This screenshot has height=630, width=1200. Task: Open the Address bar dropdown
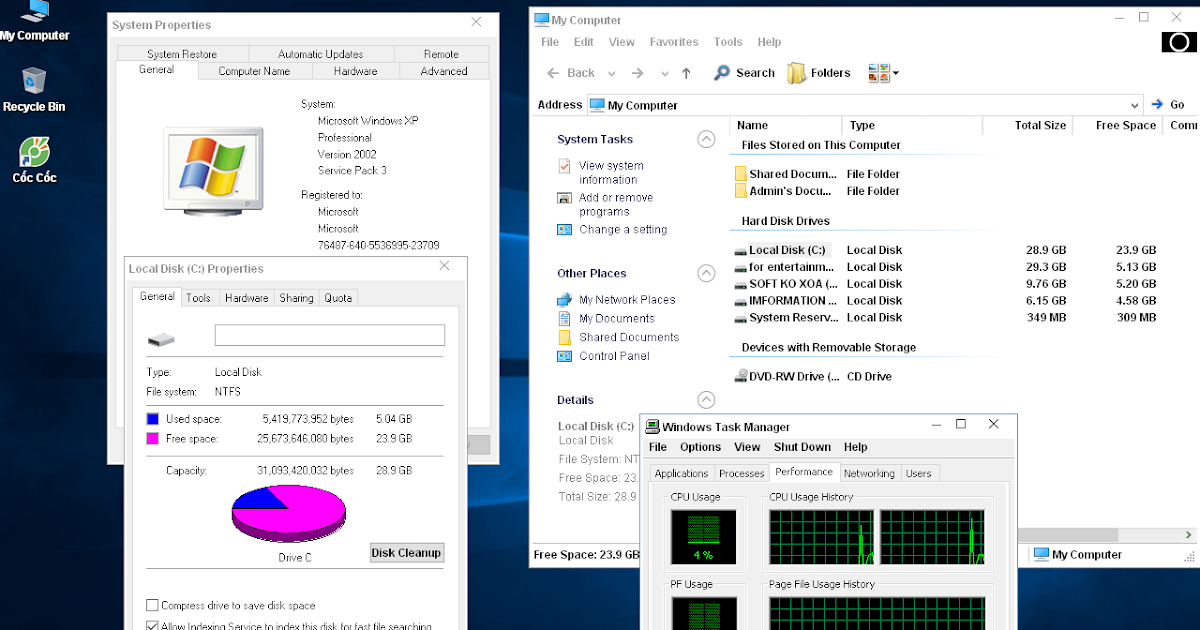pyautogui.click(x=1135, y=105)
